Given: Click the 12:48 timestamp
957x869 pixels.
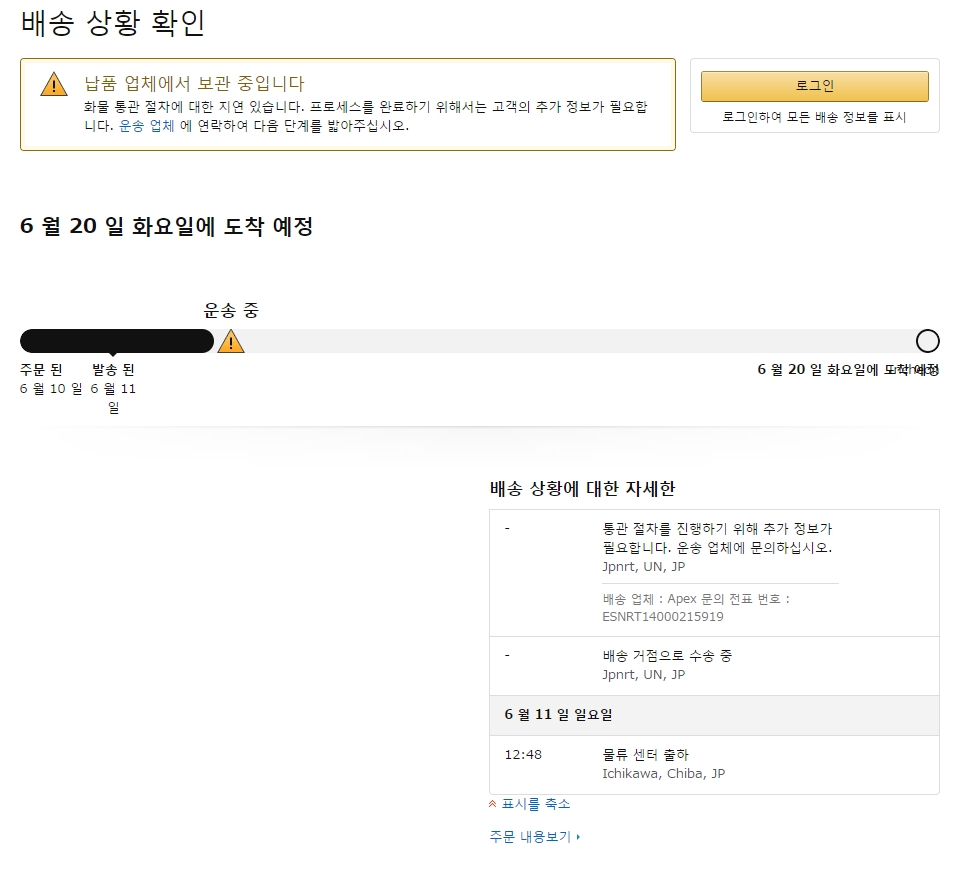Looking at the screenshot, I should click(x=523, y=755).
